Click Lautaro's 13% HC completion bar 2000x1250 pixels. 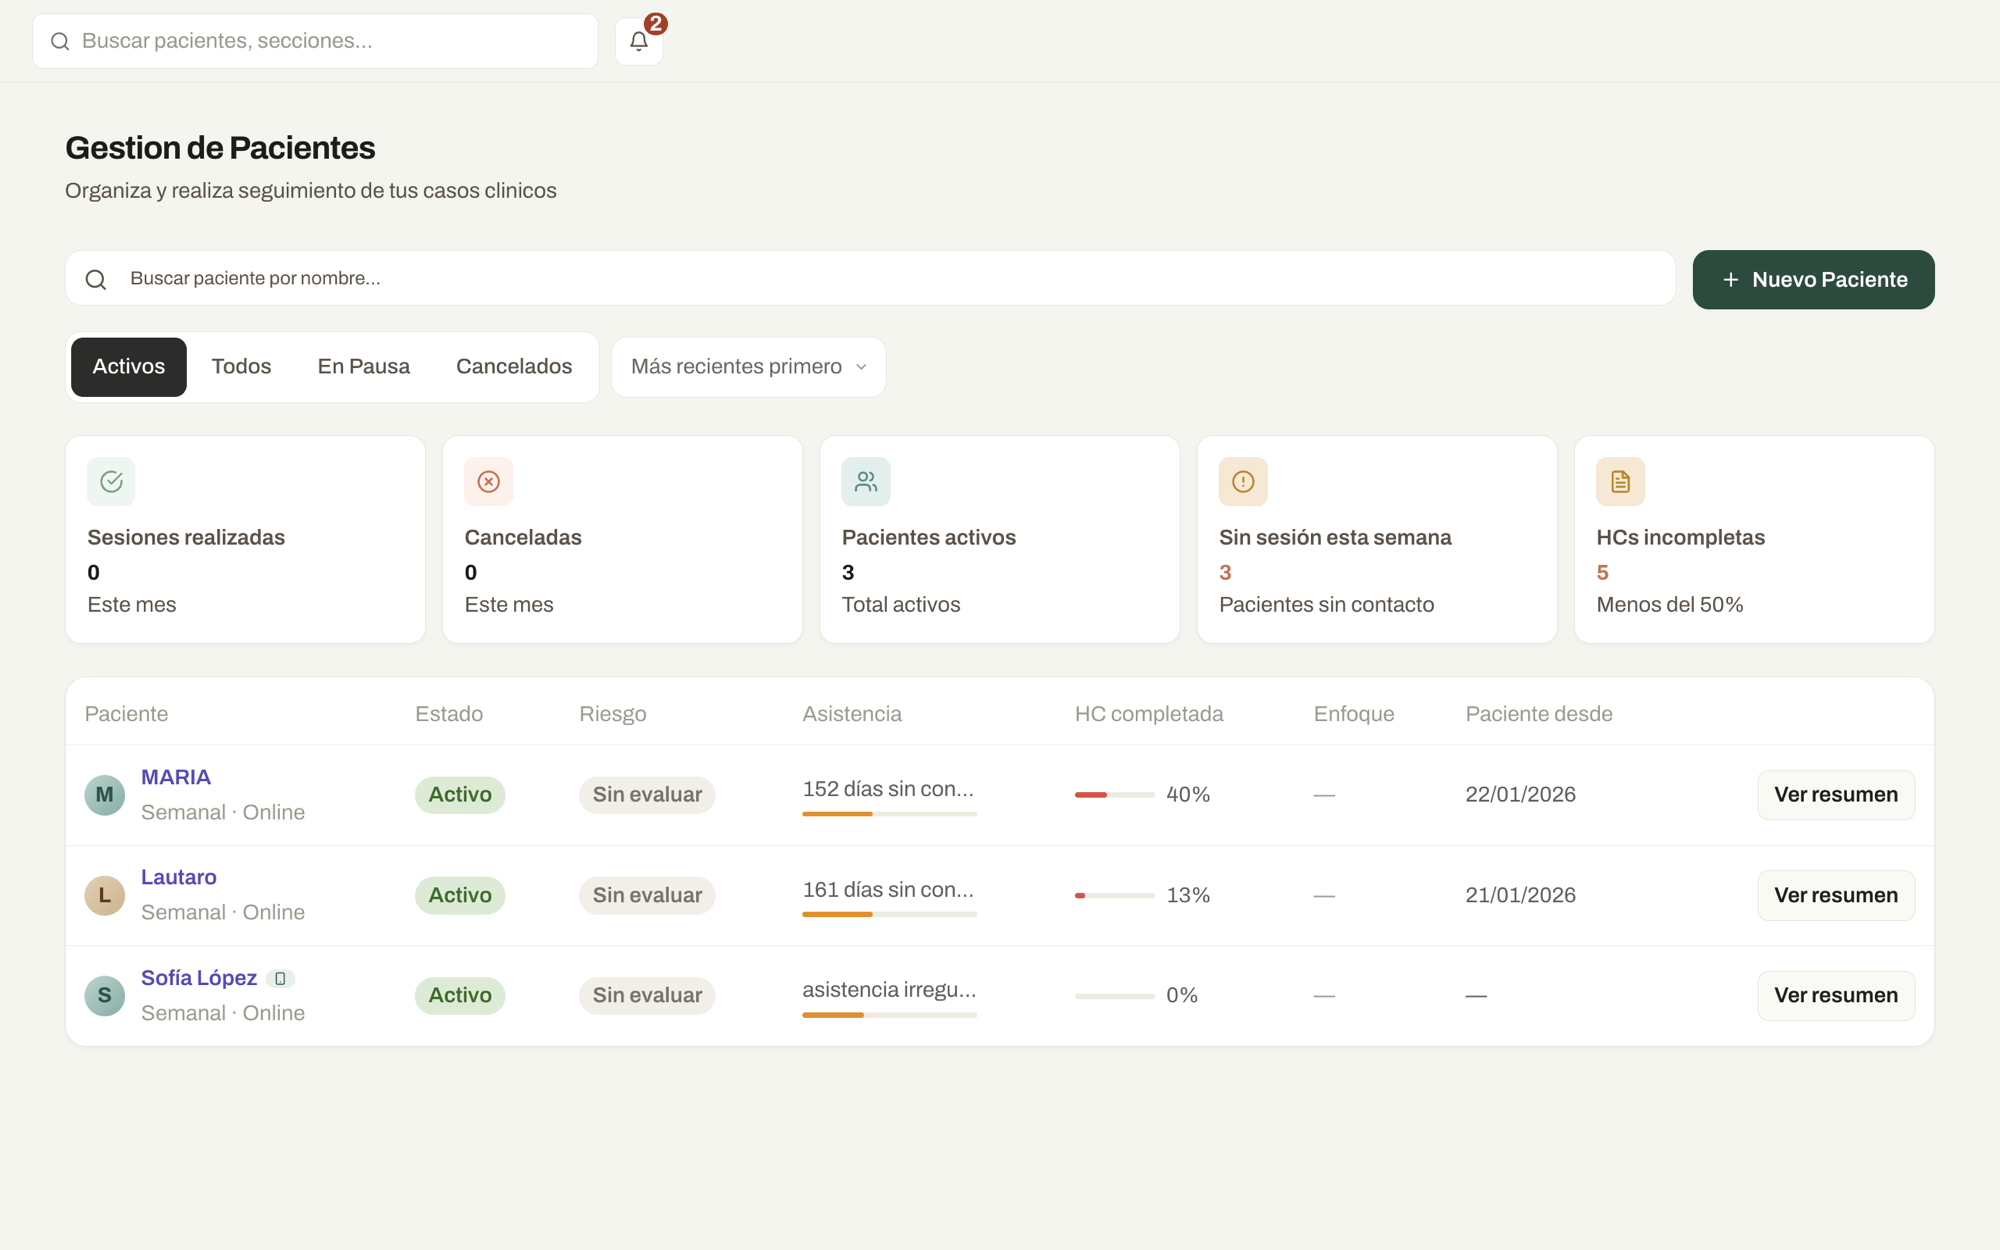pyautogui.click(x=1114, y=895)
